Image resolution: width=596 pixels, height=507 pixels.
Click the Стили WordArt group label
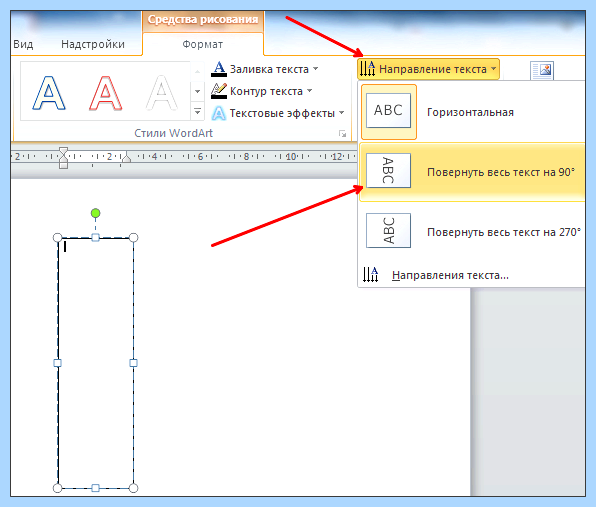coord(173,133)
